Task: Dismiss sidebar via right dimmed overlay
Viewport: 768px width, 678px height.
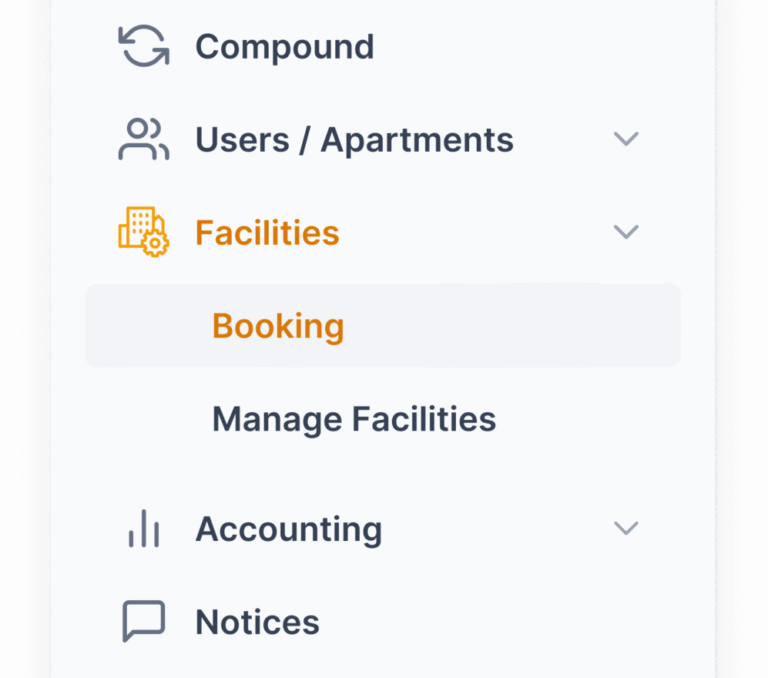Action: [x=743, y=340]
